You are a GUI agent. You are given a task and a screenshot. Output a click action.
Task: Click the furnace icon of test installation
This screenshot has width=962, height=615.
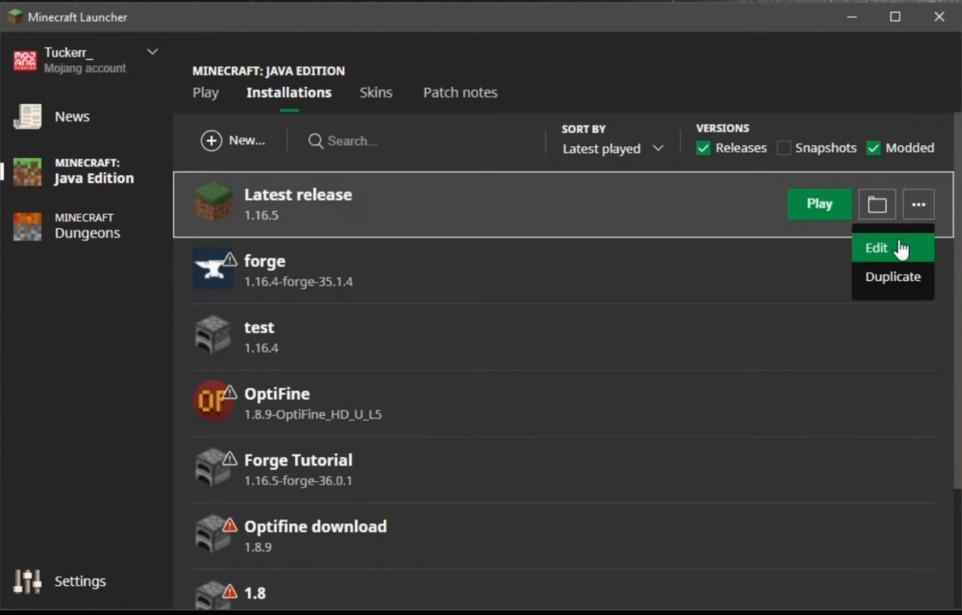point(212,335)
